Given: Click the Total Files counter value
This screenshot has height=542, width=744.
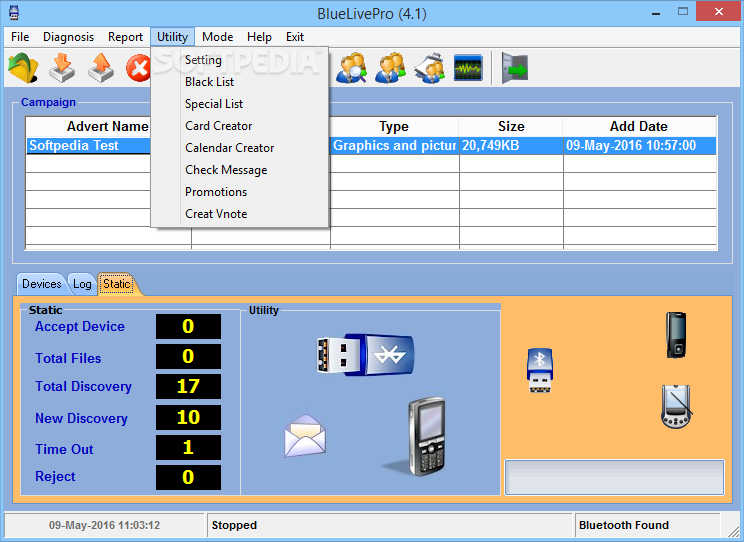Looking at the screenshot, I should tap(188, 356).
